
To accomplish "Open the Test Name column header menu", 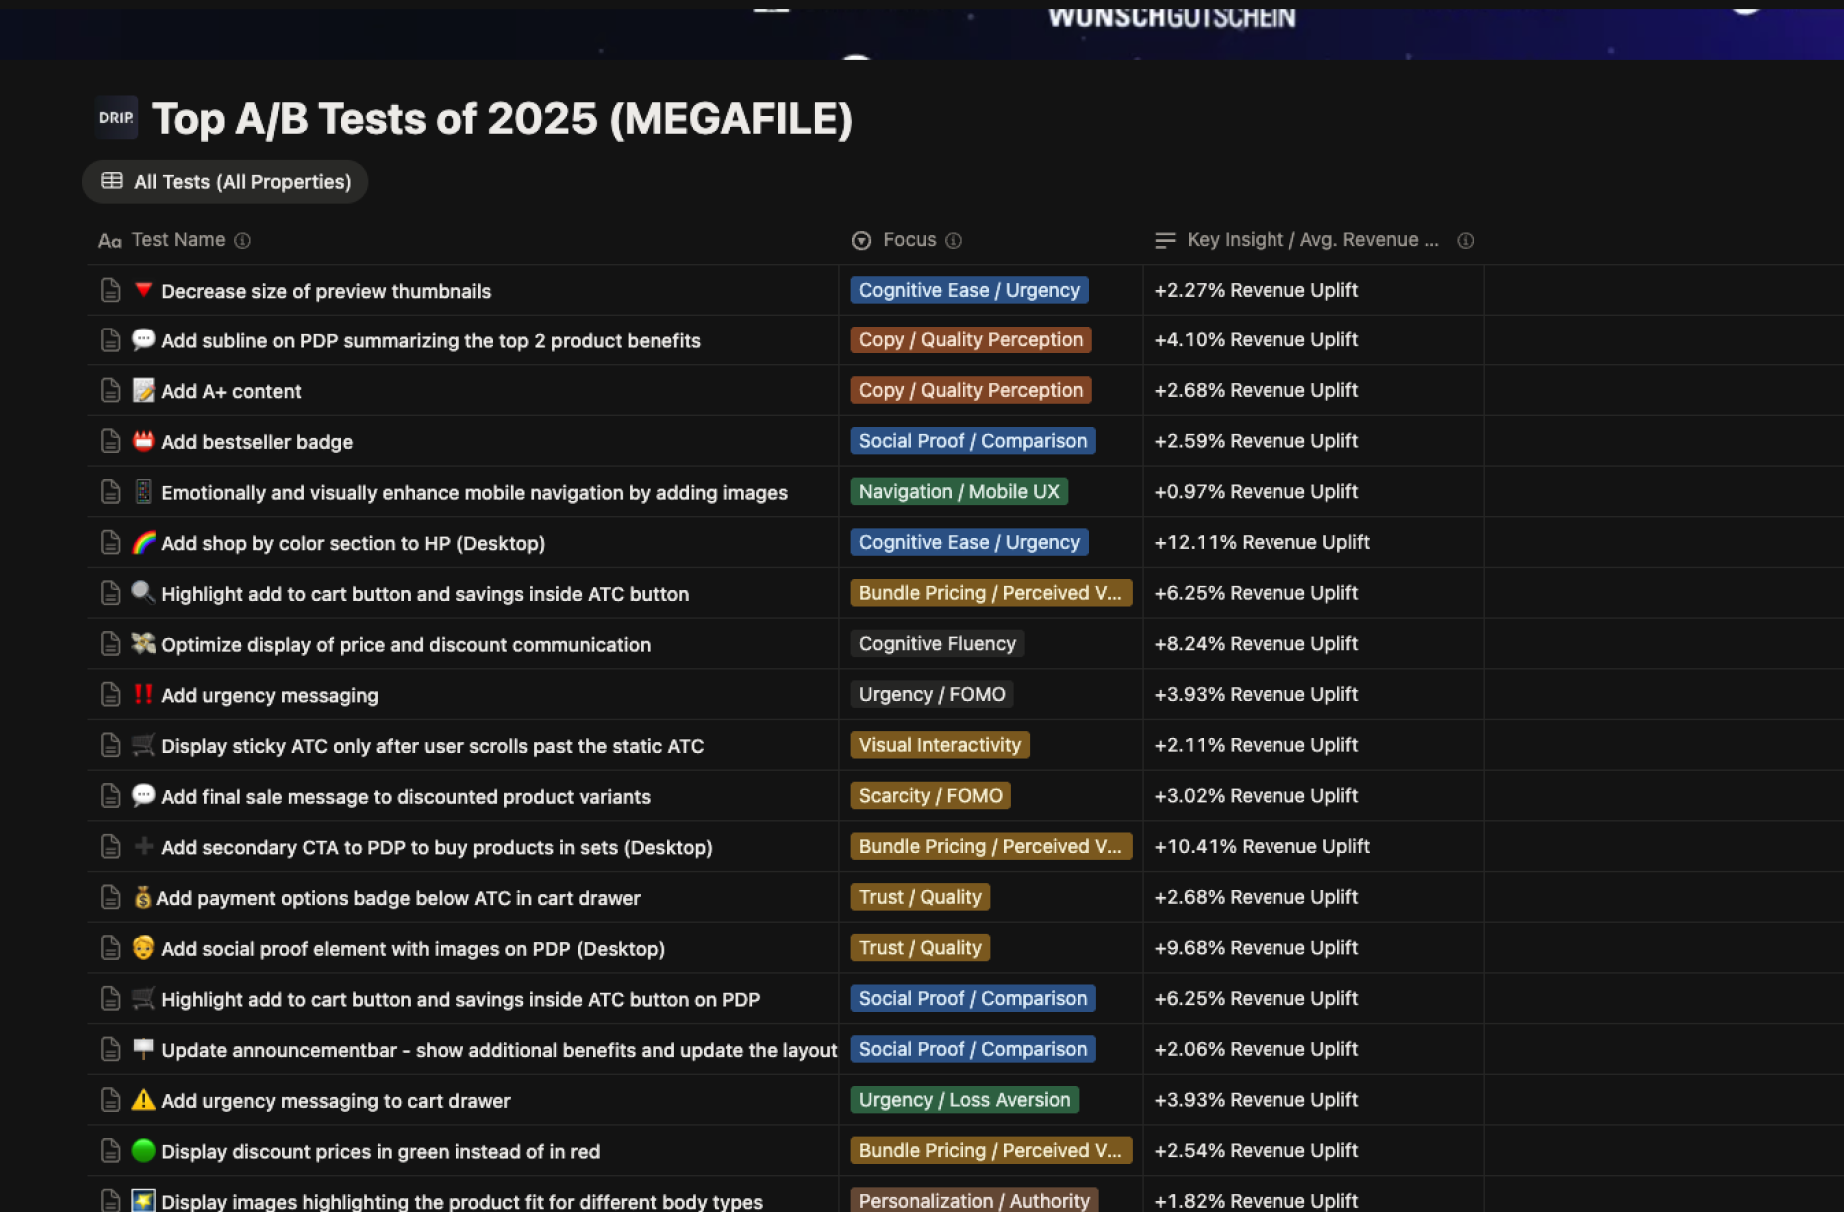I will (x=179, y=240).
